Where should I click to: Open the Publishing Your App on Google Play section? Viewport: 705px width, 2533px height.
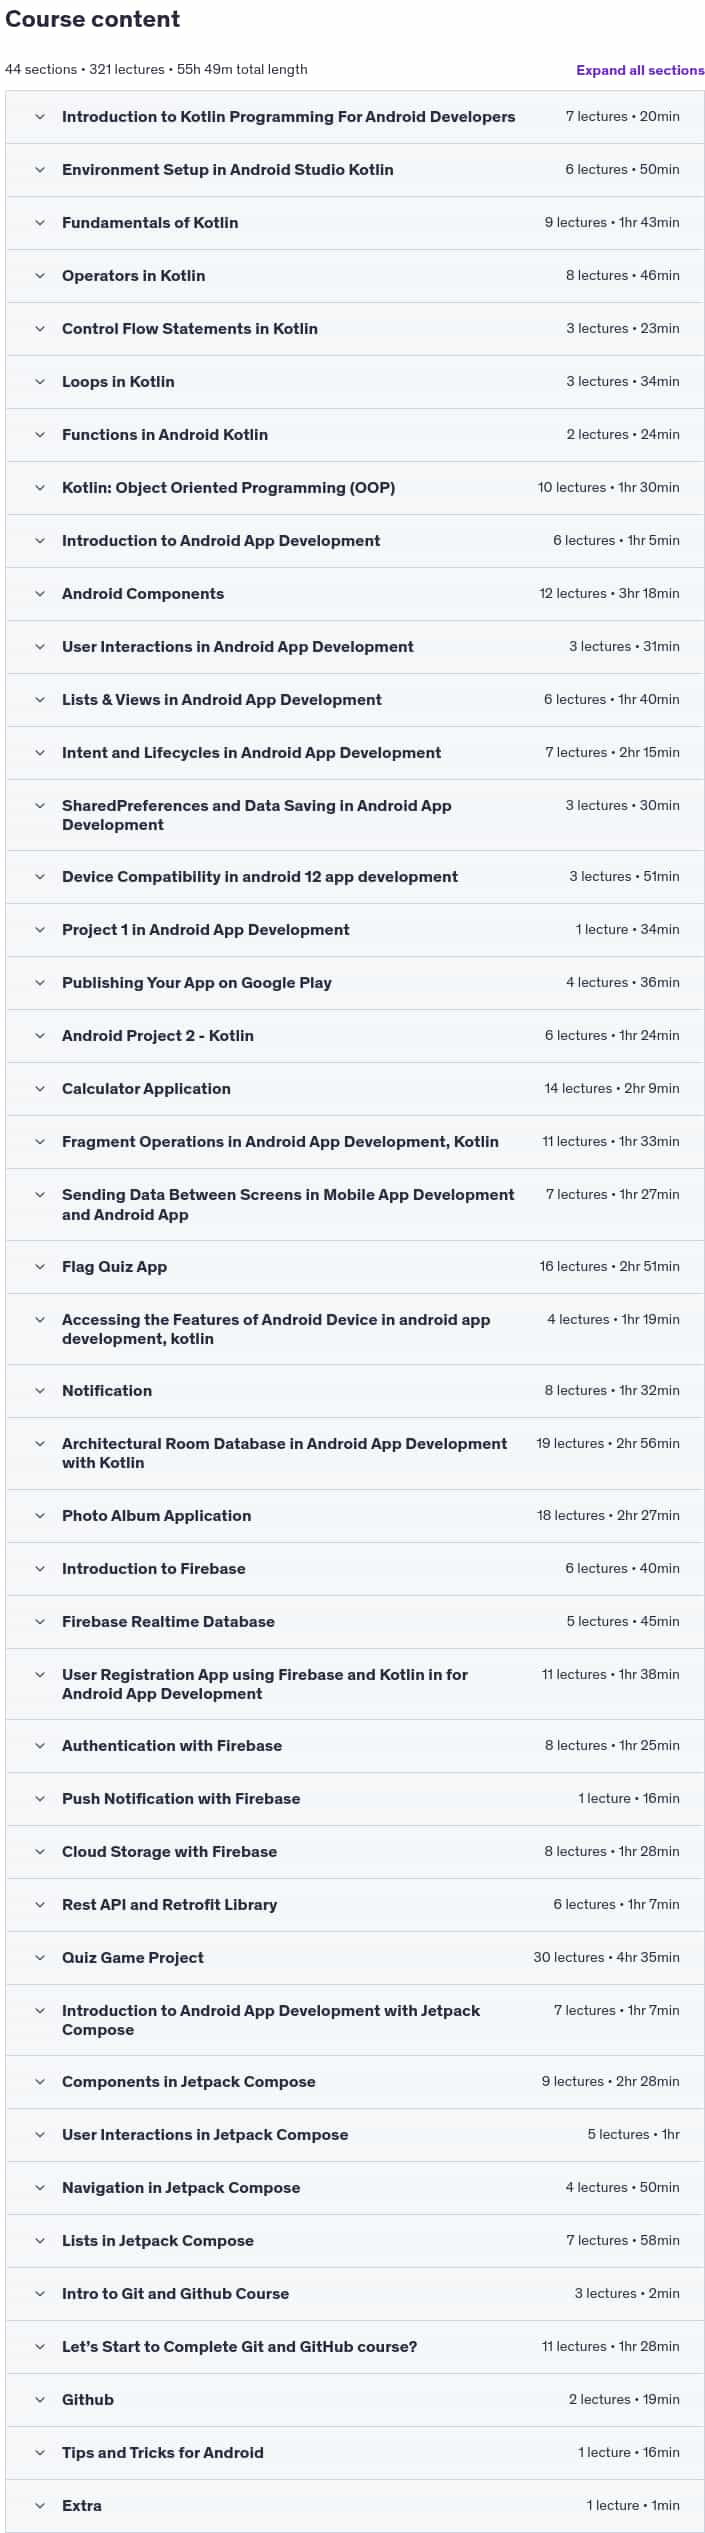pos(197,983)
